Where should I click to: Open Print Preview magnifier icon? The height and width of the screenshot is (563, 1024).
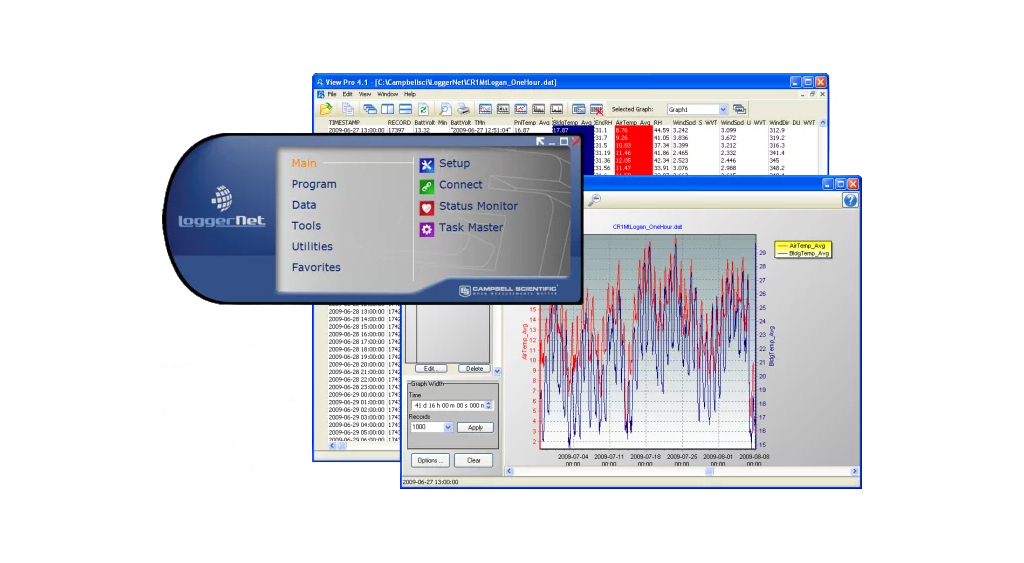pyautogui.click(x=445, y=109)
